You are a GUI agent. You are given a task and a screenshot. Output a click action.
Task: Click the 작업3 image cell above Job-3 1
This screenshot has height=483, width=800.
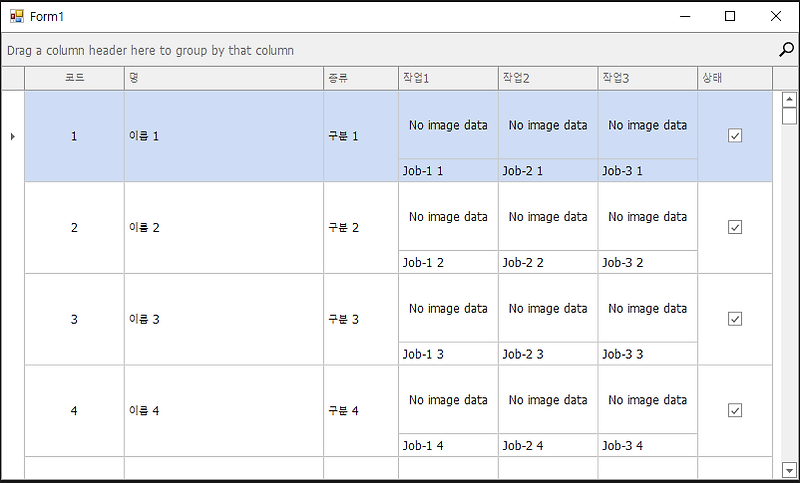(647, 125)
